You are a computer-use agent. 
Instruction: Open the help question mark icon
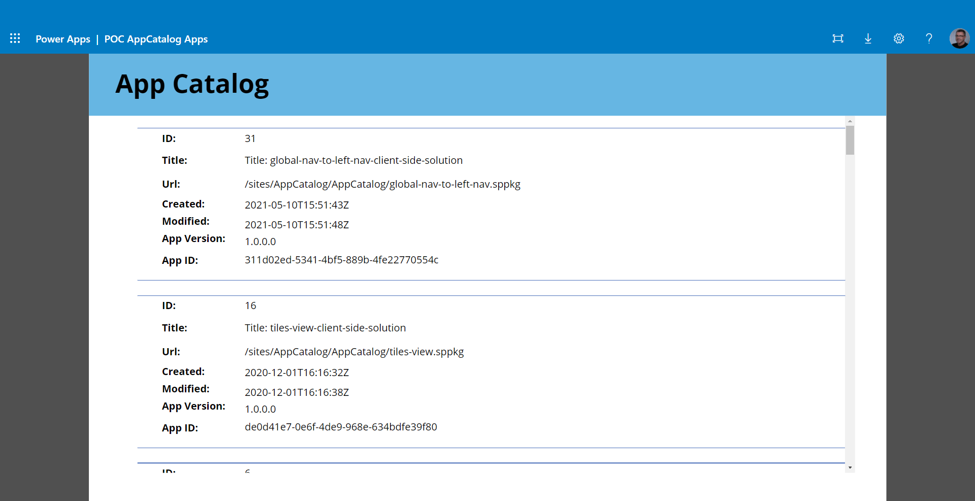(x=928, y=39)
